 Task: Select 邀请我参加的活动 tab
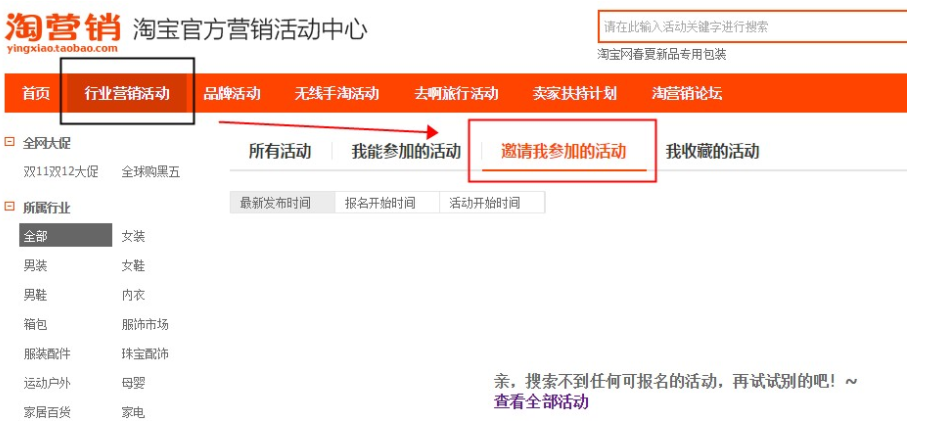[563, 152]
